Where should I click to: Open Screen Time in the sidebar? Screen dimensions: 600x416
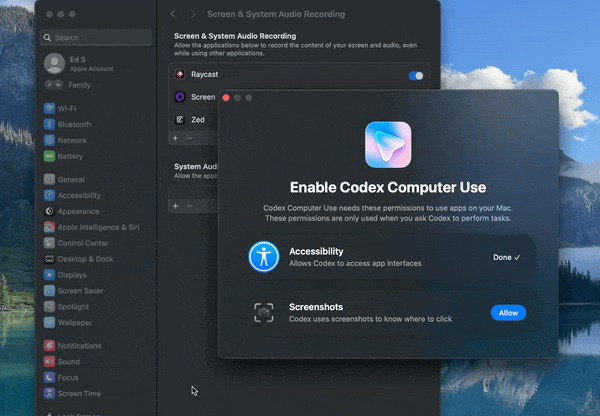[x=78, y=394]
